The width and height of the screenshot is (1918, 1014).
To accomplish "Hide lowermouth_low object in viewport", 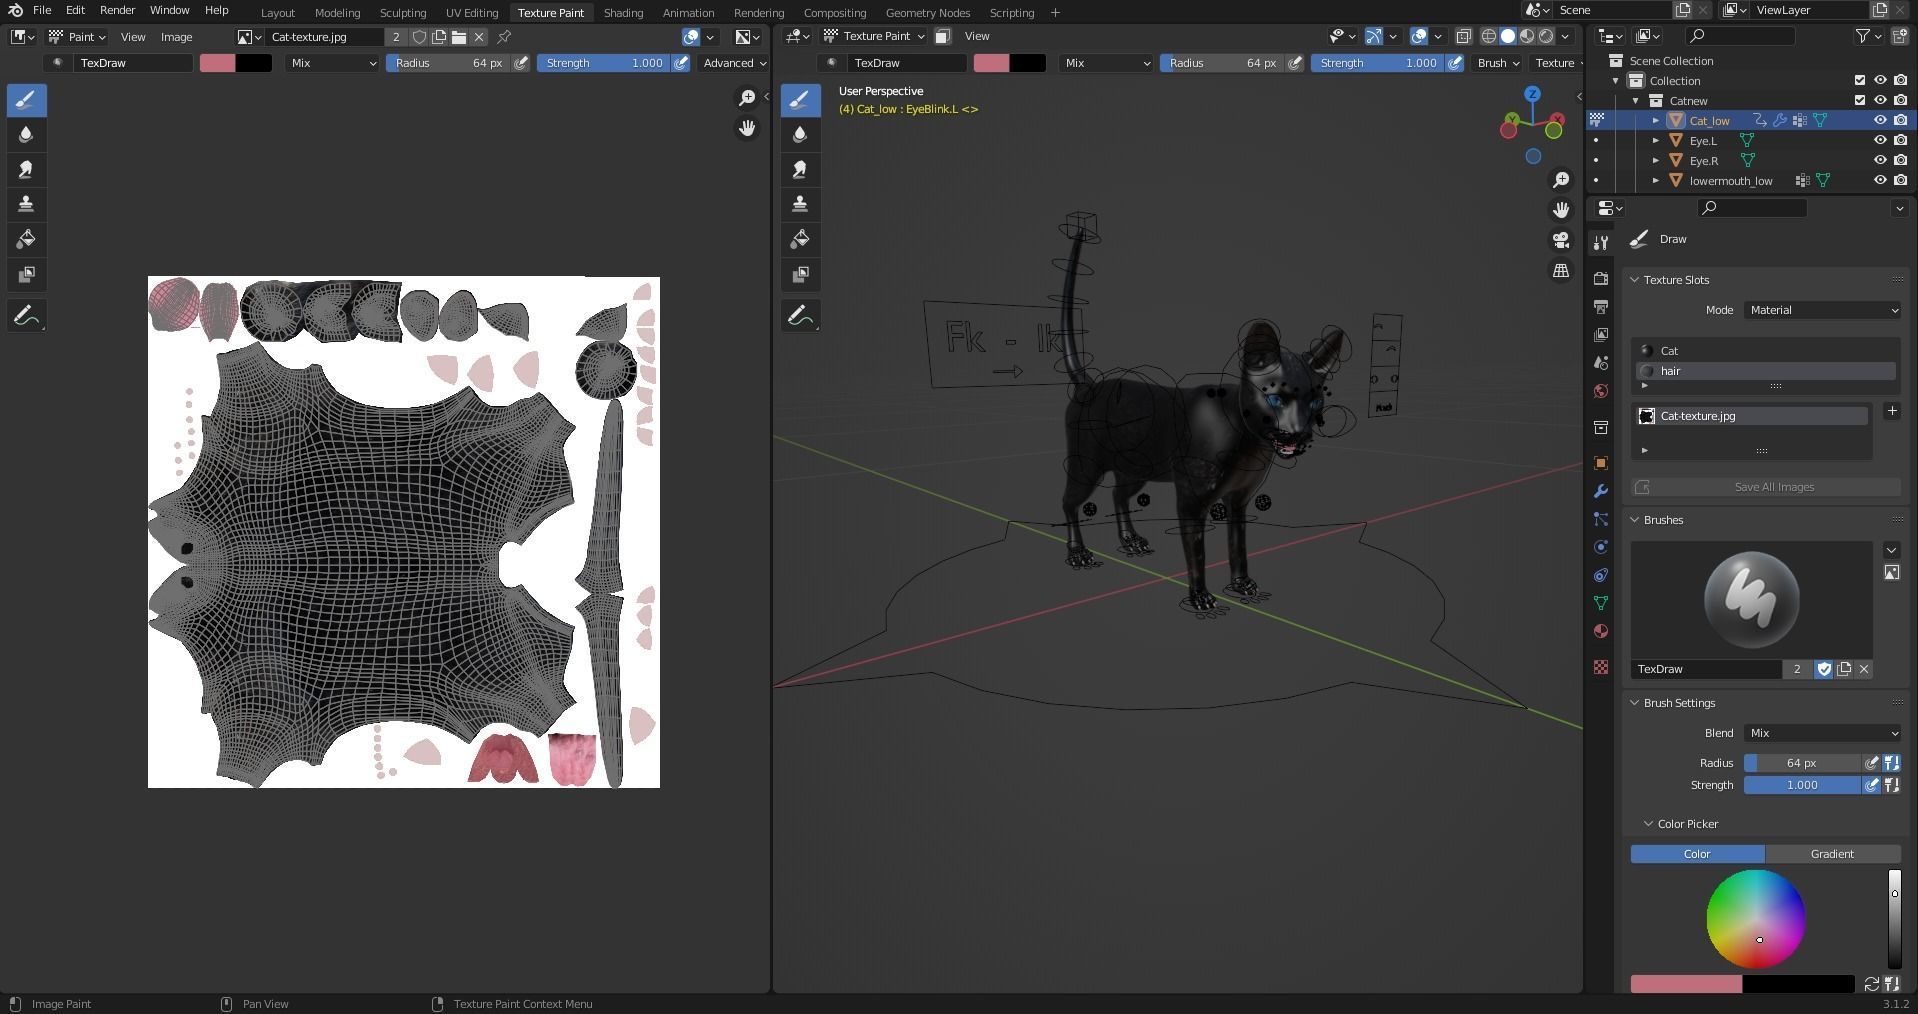I will (x=1880, y=180).
